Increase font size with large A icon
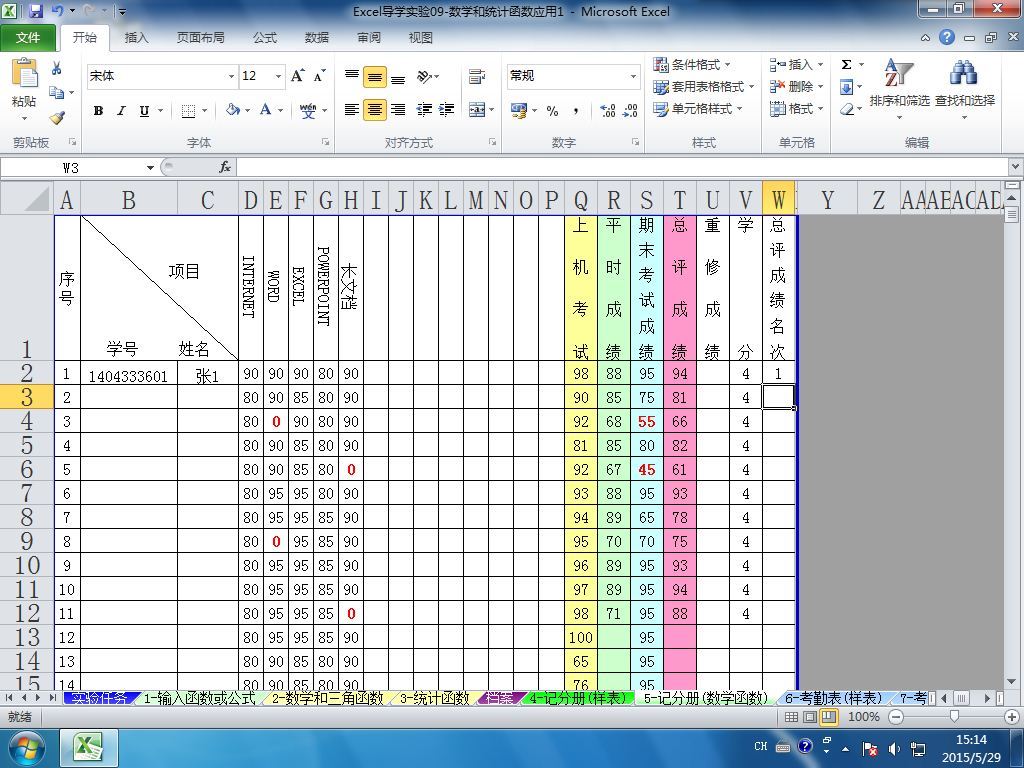 coord(297,76)
